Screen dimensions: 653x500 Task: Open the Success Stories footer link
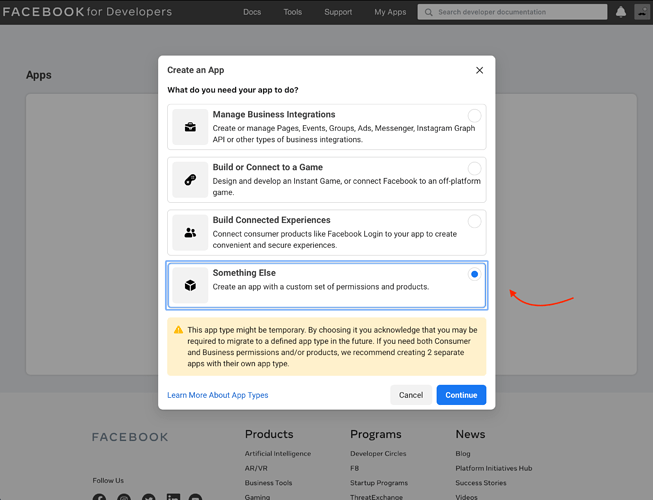pyautogui.click(x=481, y=483)
